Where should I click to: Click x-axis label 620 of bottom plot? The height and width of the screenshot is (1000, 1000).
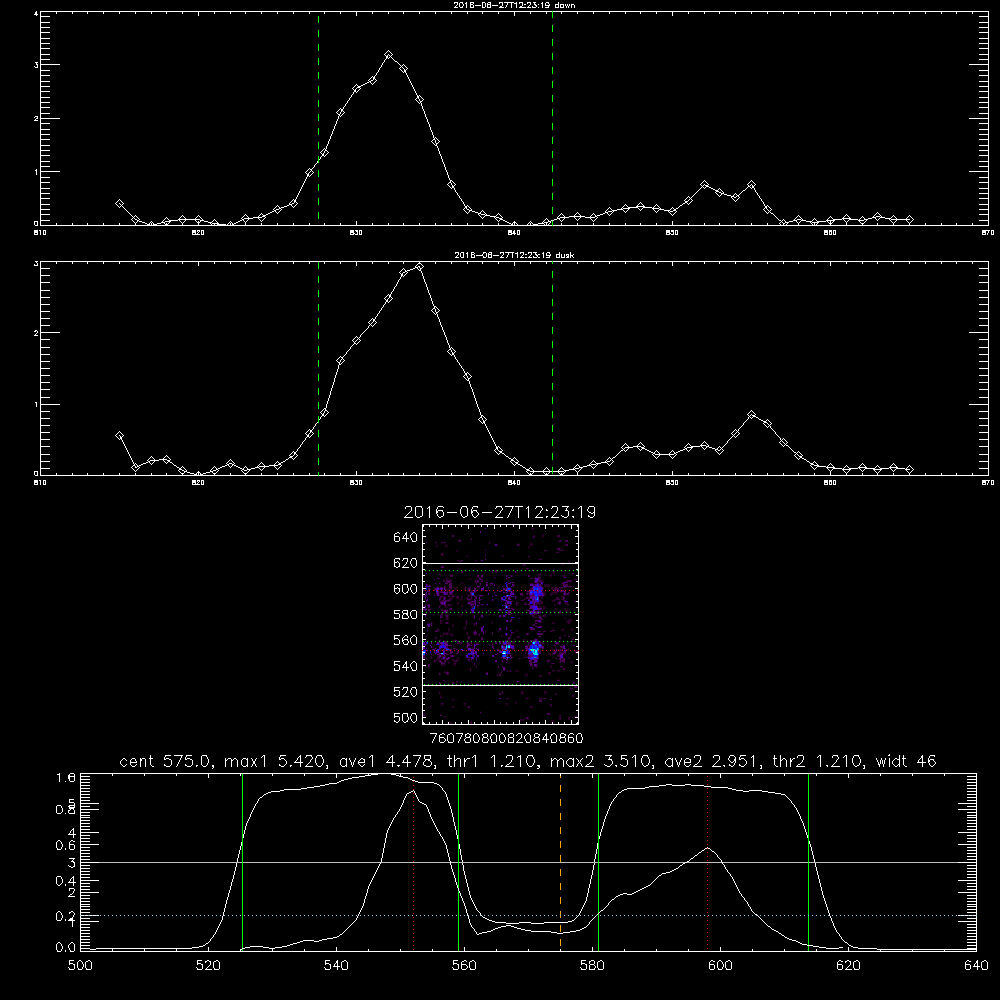pos(848,966)
